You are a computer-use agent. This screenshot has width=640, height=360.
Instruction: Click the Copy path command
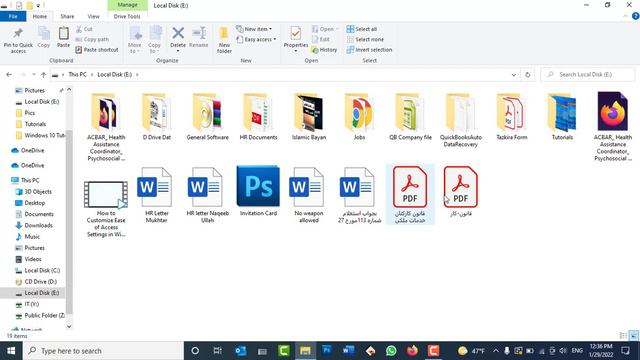[92, 39]
